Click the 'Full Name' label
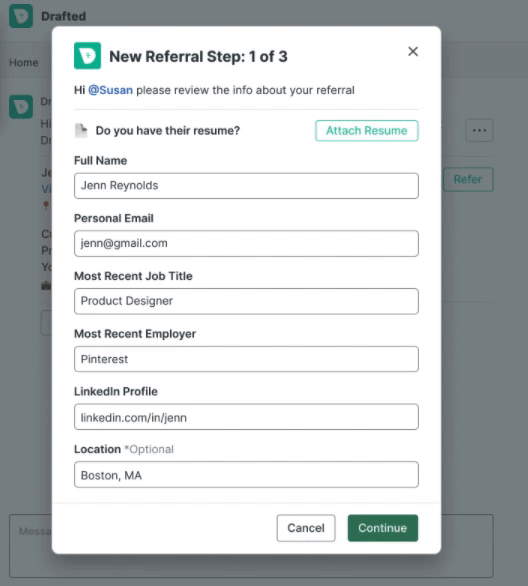528x586 pixels. pos(101,160)
